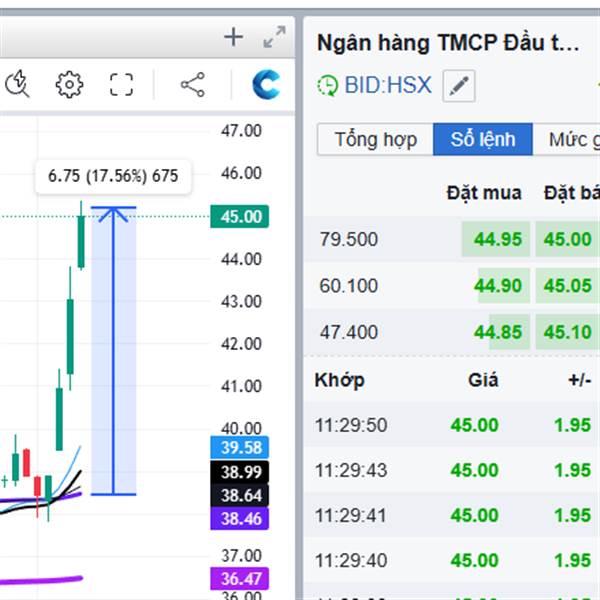
Task: Click bid price 44.85
Action: (x=497, y=332)
